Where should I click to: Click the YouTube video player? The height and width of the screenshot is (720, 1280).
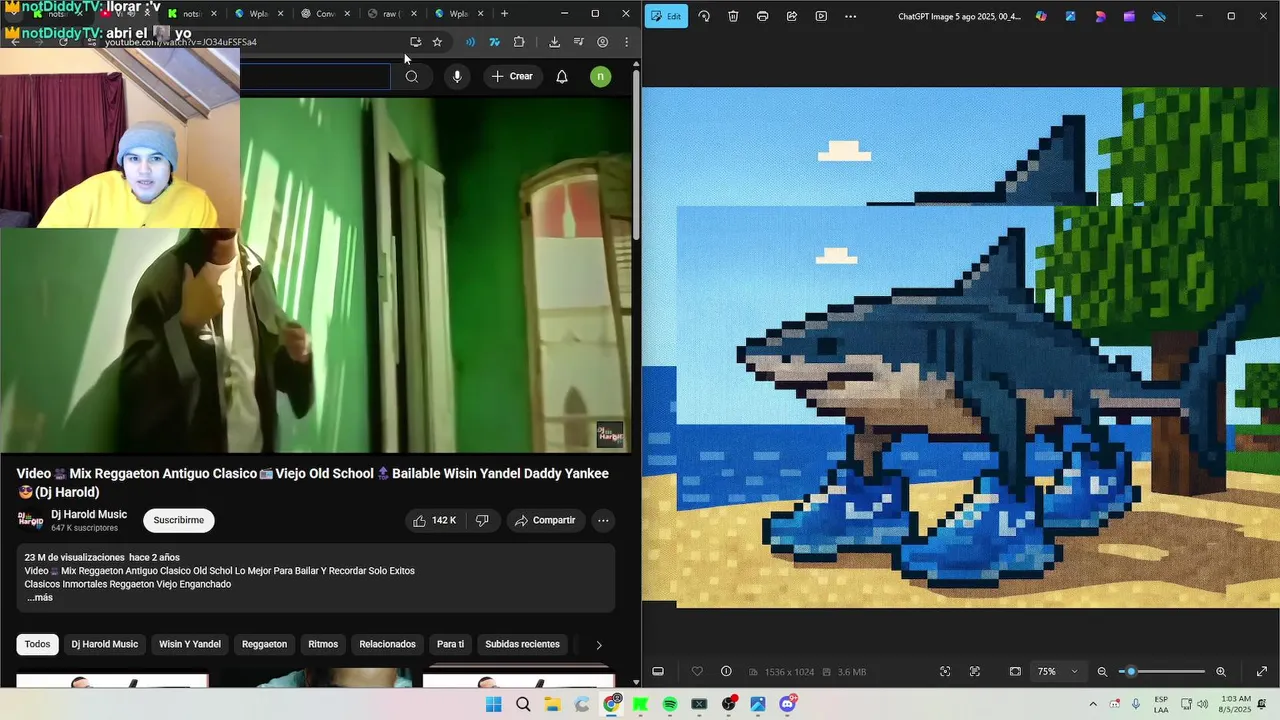coord(317,275)
